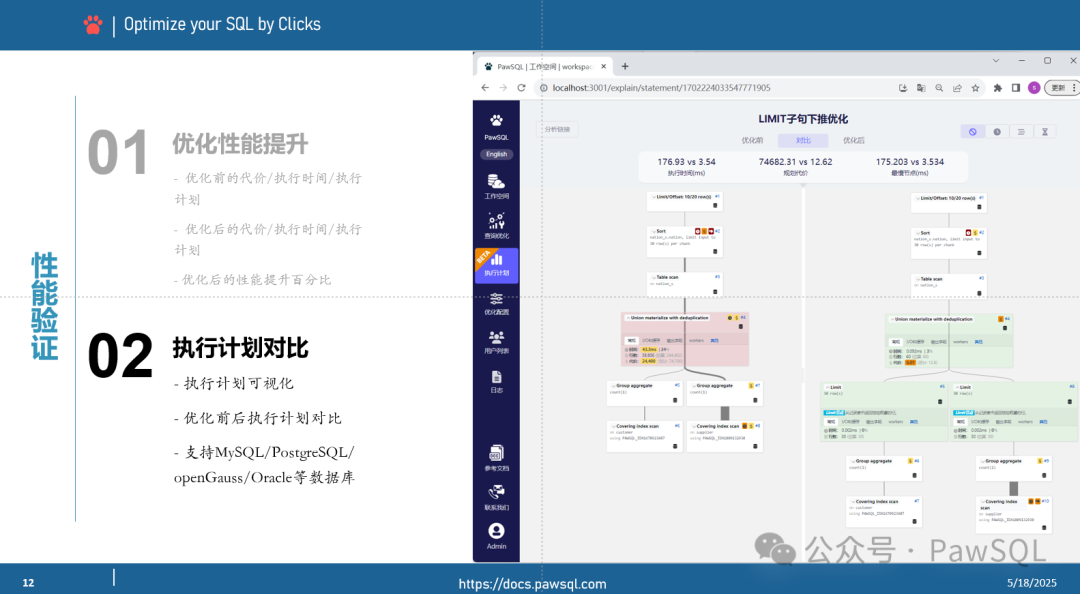Expand the left Sort node chevron

pyautogui.click(x=653, y=232)
